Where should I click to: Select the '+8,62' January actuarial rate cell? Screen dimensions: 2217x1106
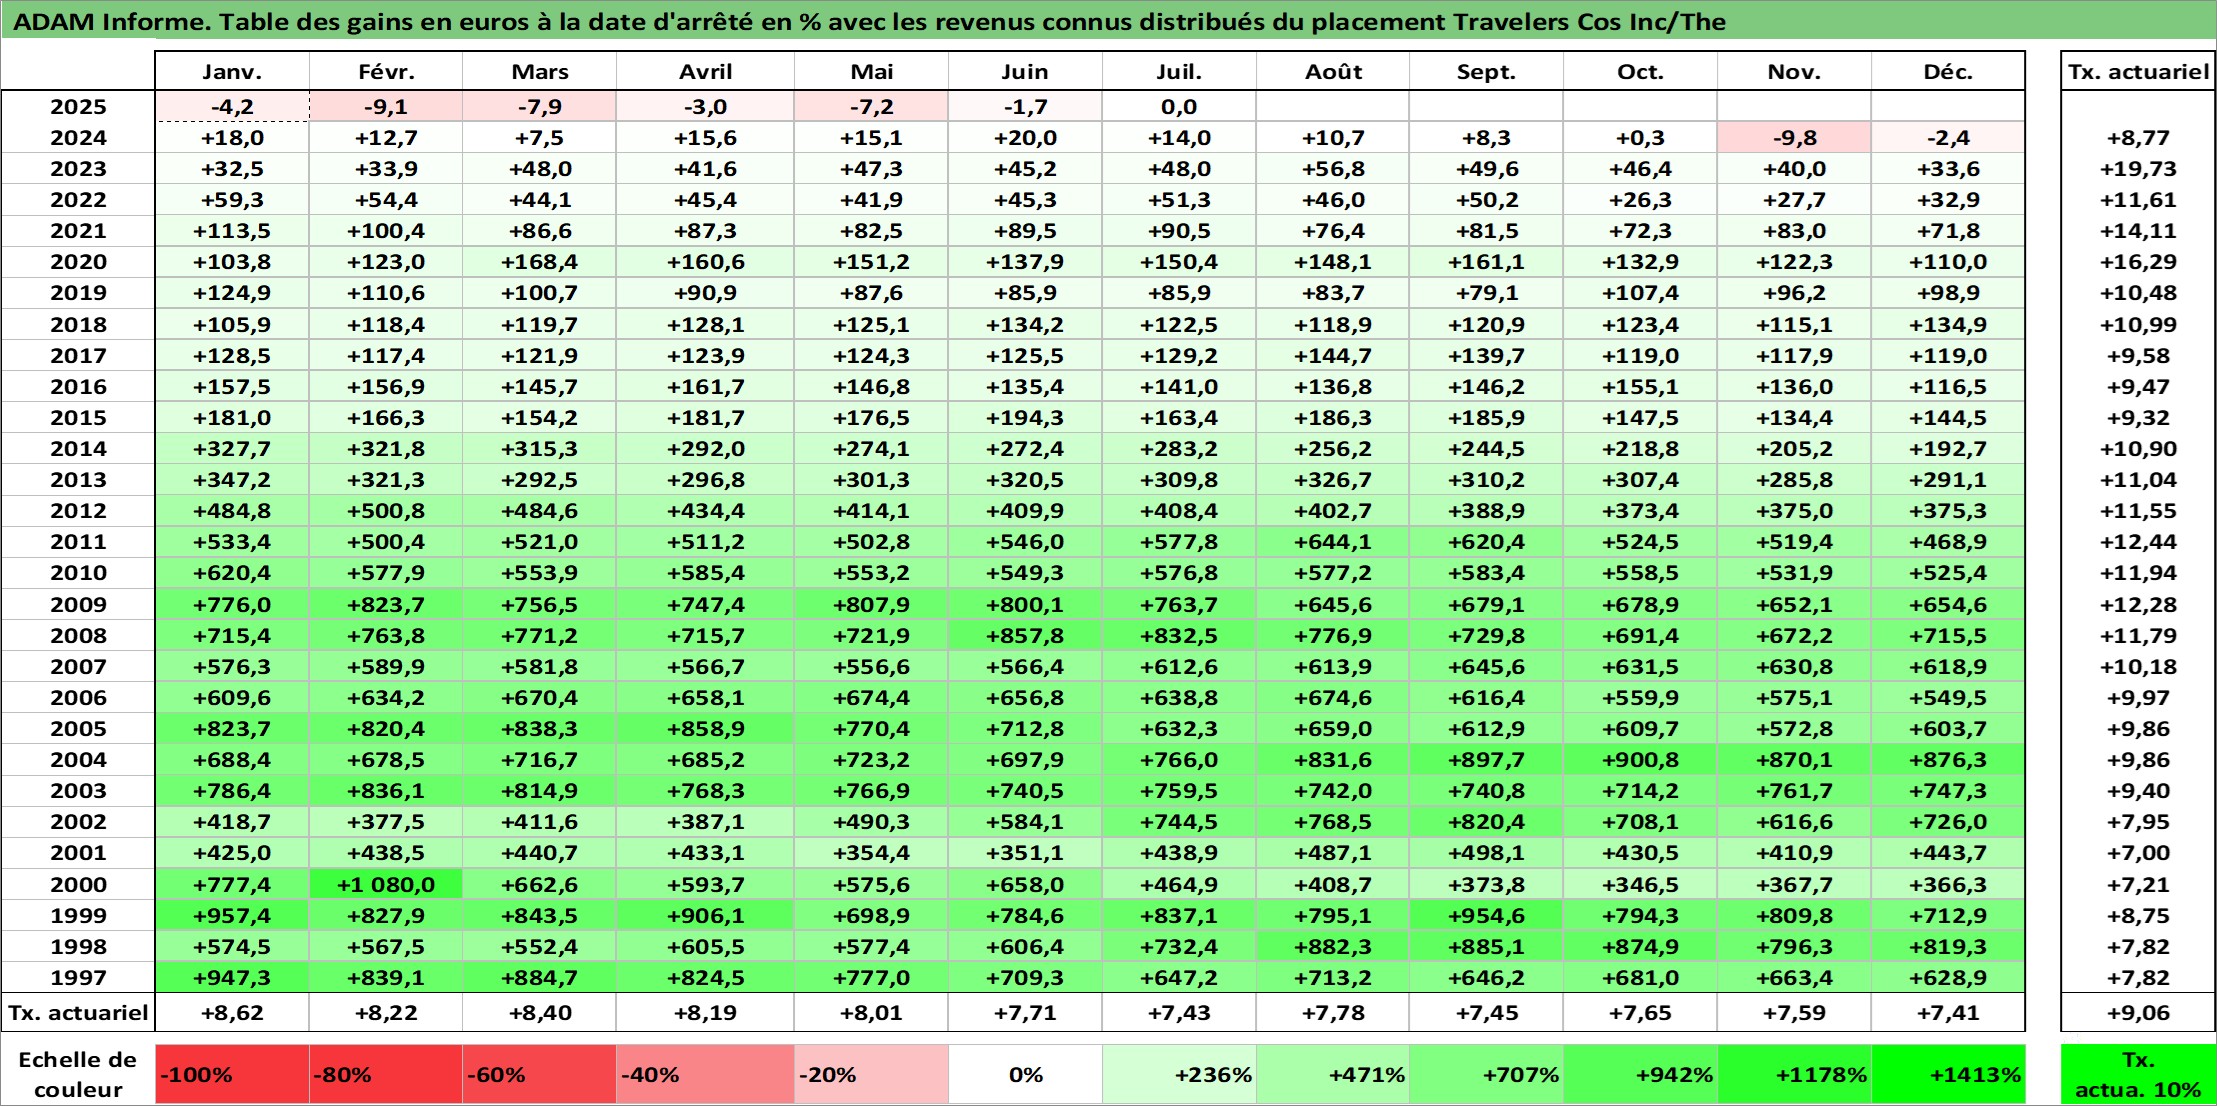click(x=232, y=1013)
